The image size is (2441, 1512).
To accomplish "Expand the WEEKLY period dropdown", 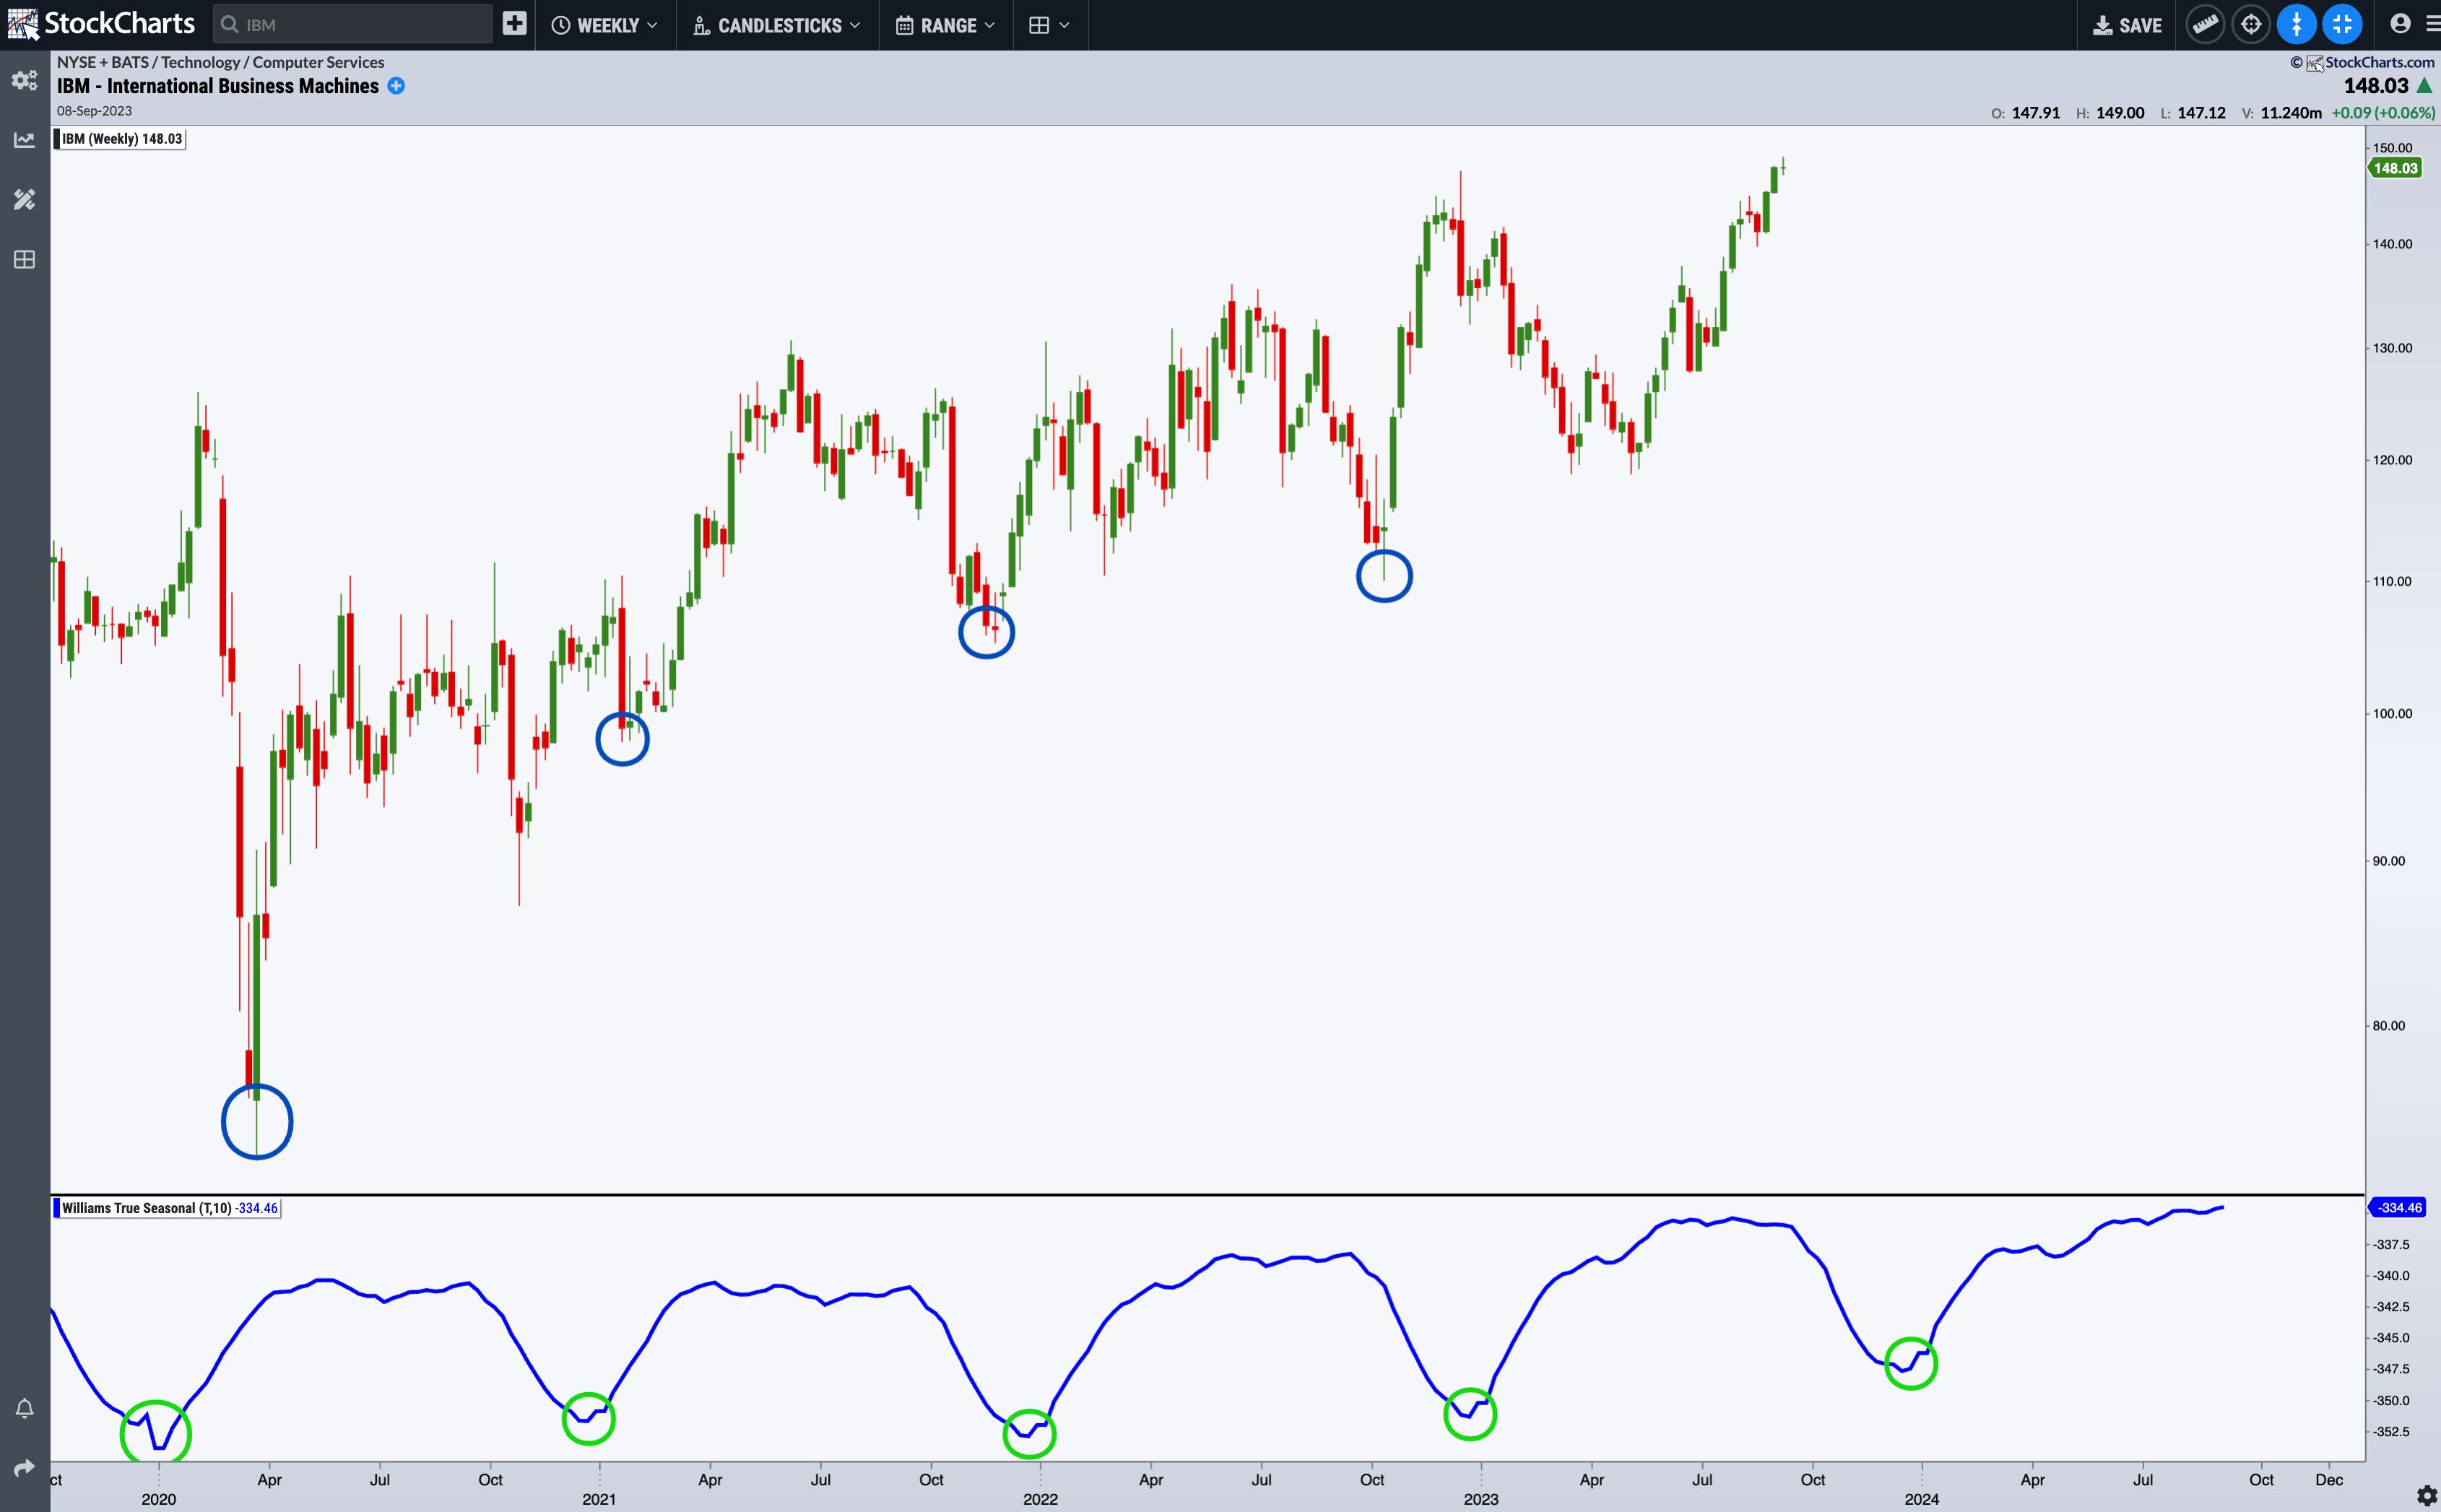I will tap(605, 25).
